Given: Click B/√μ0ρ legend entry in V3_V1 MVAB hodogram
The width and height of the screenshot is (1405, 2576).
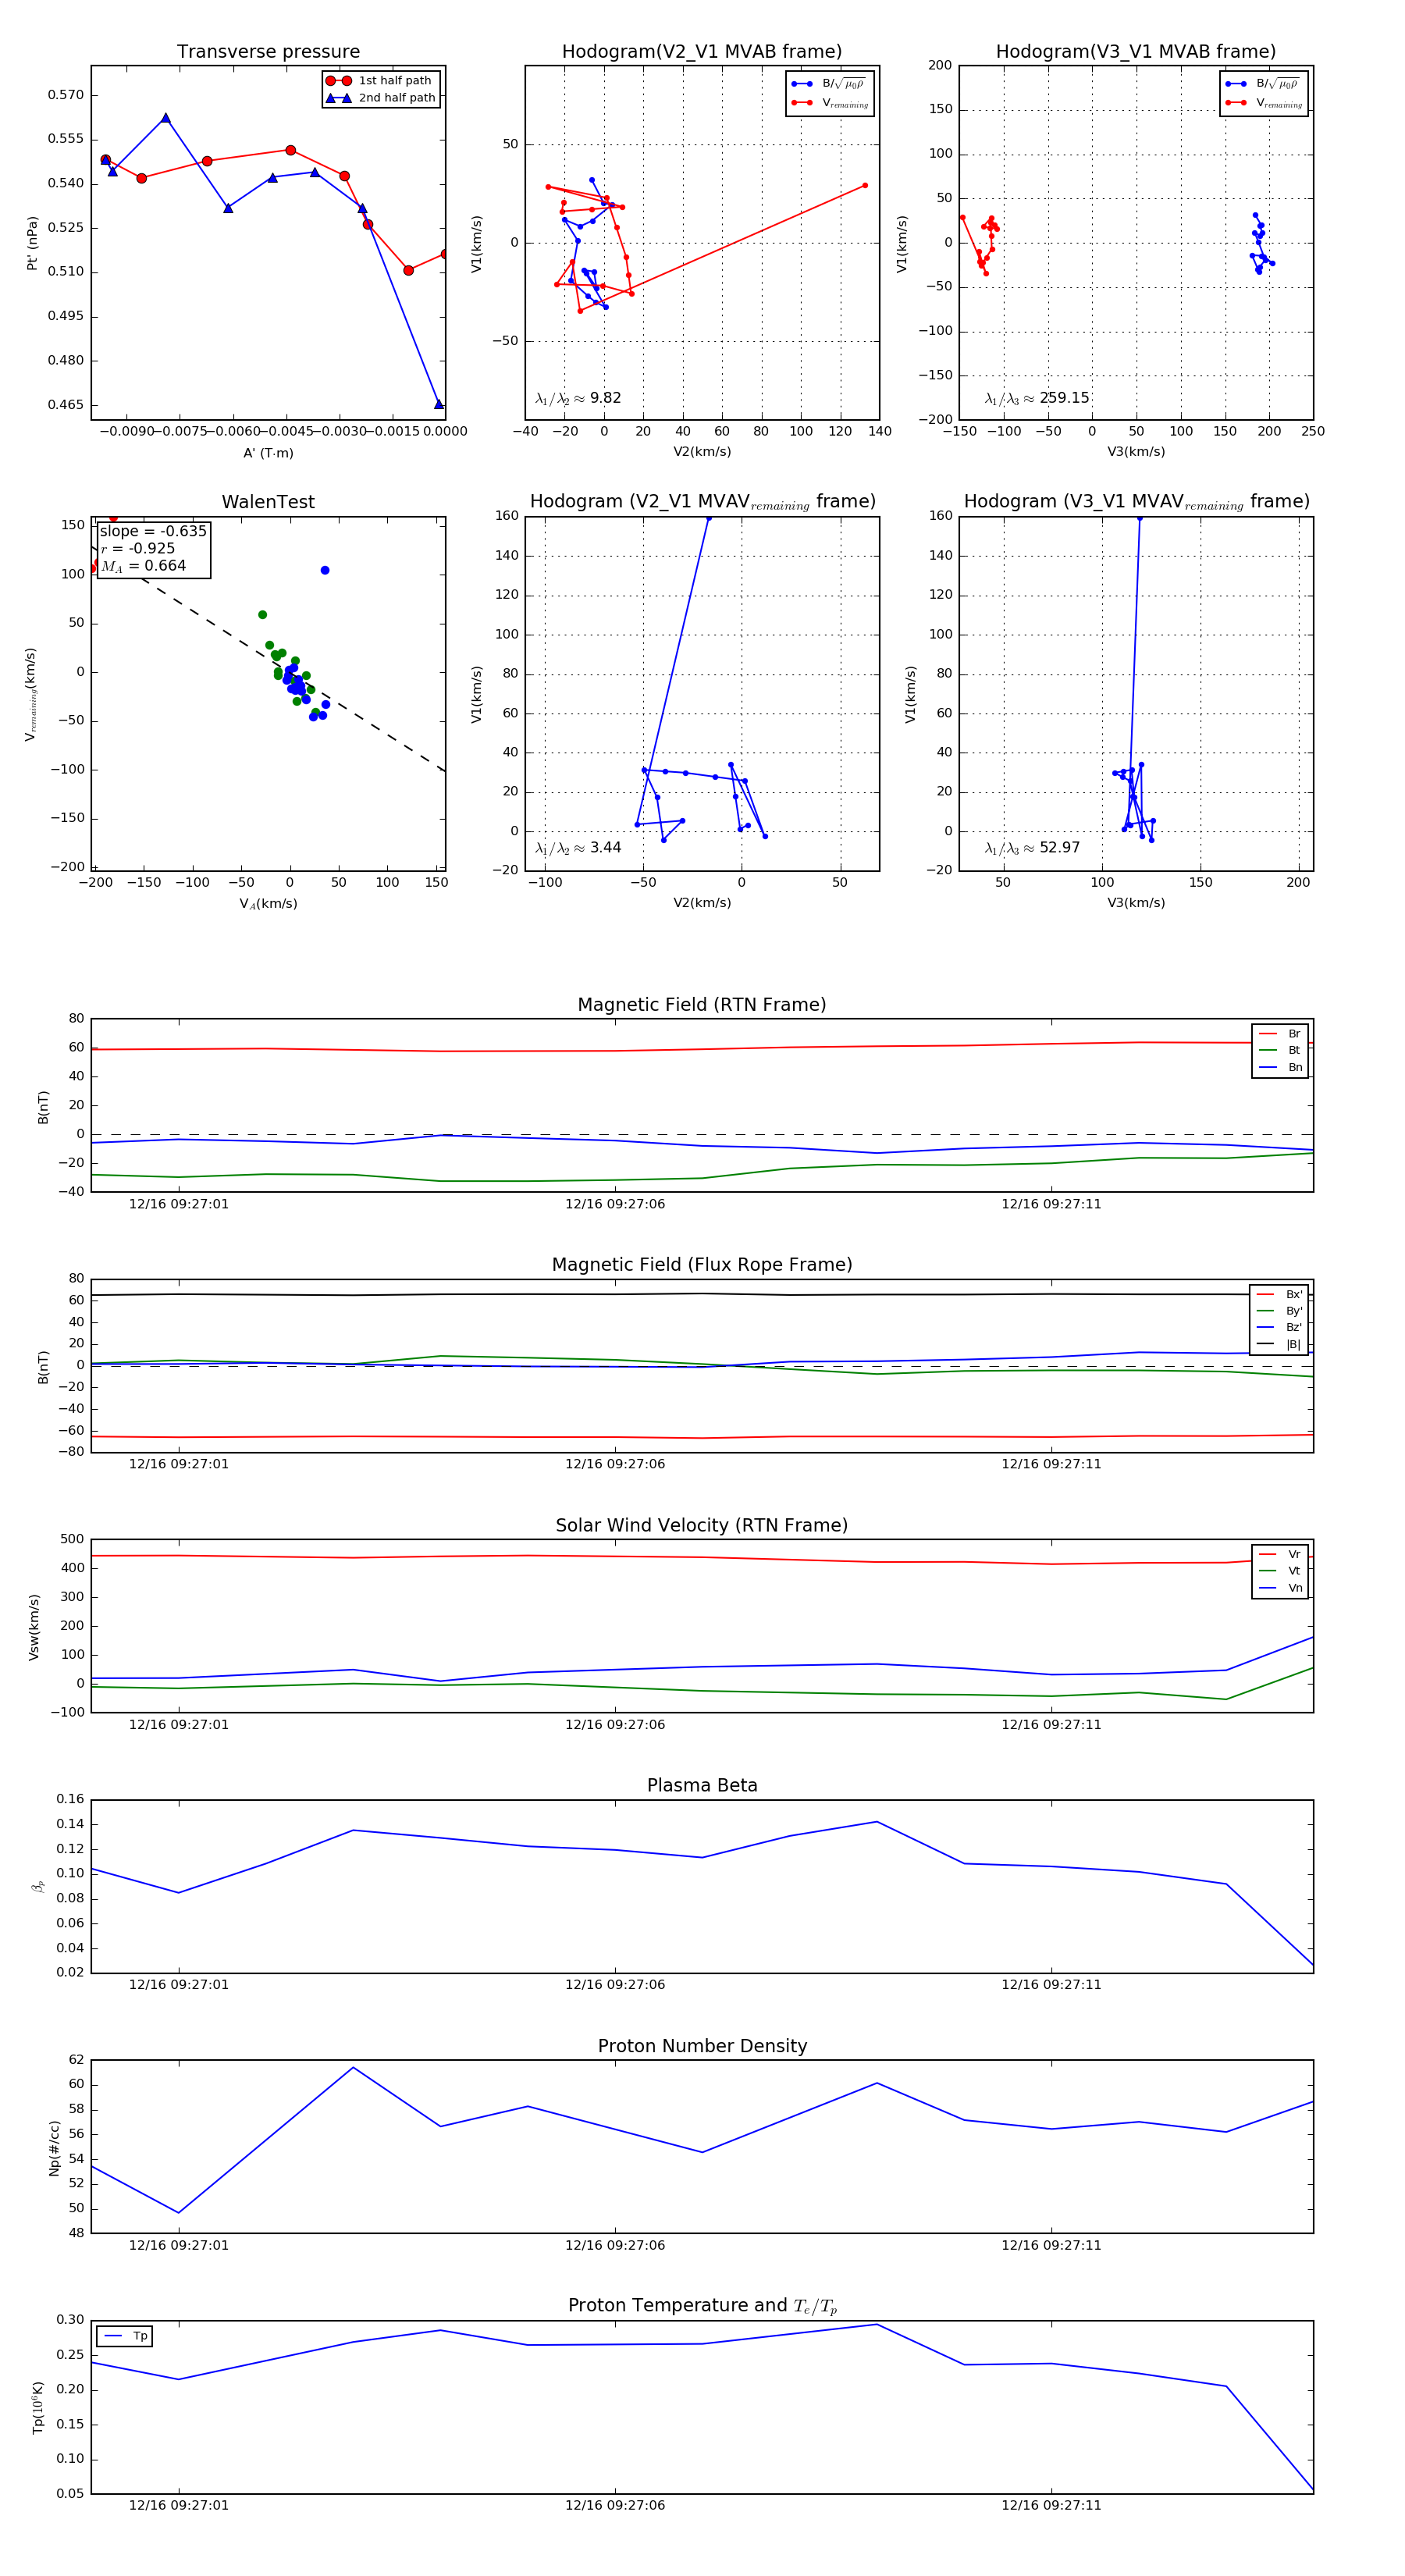Looking at the screenshot, I should [1264, 84].
